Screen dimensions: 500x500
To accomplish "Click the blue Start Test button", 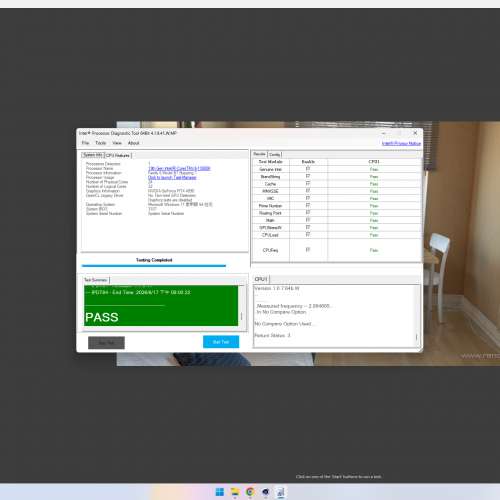I will pos(221,342).
